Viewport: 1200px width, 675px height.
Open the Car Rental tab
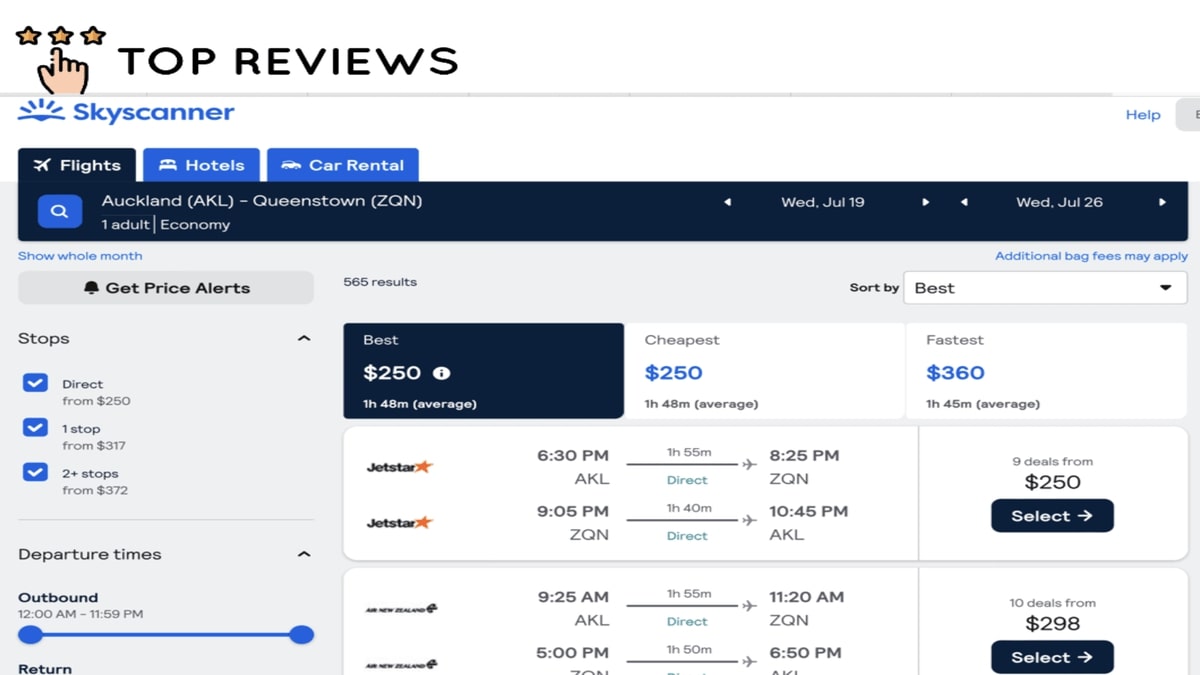pos(343,165)
